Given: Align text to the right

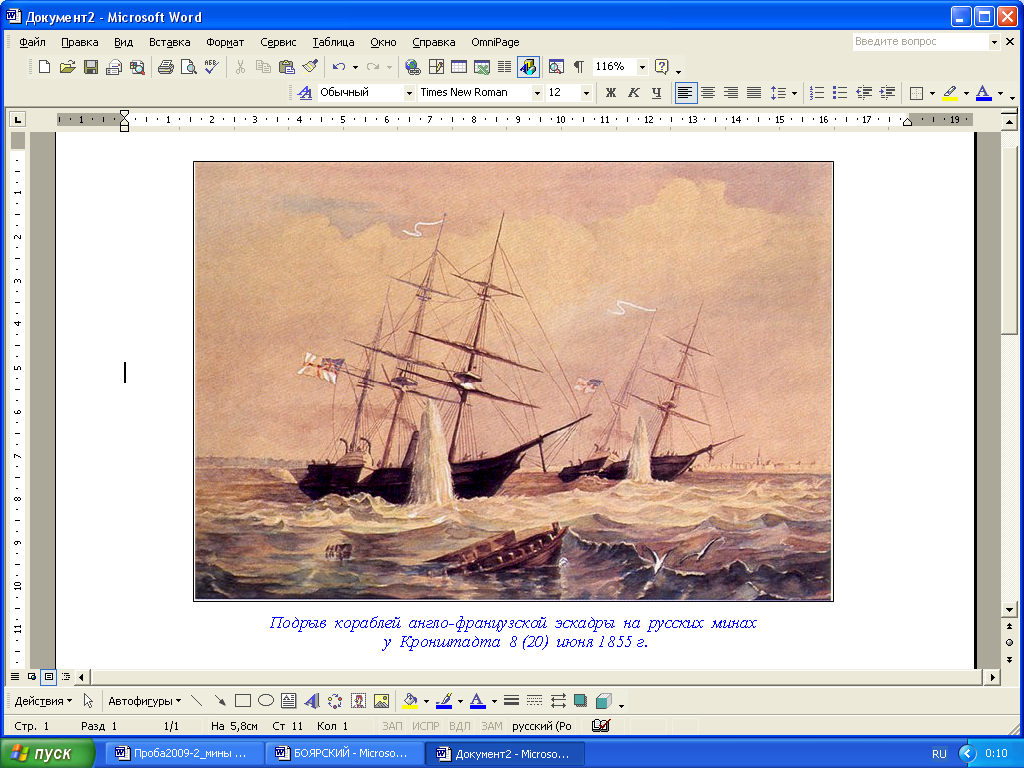Looking at the screenshot, I should pyautogui.click(x=731, y=93).
